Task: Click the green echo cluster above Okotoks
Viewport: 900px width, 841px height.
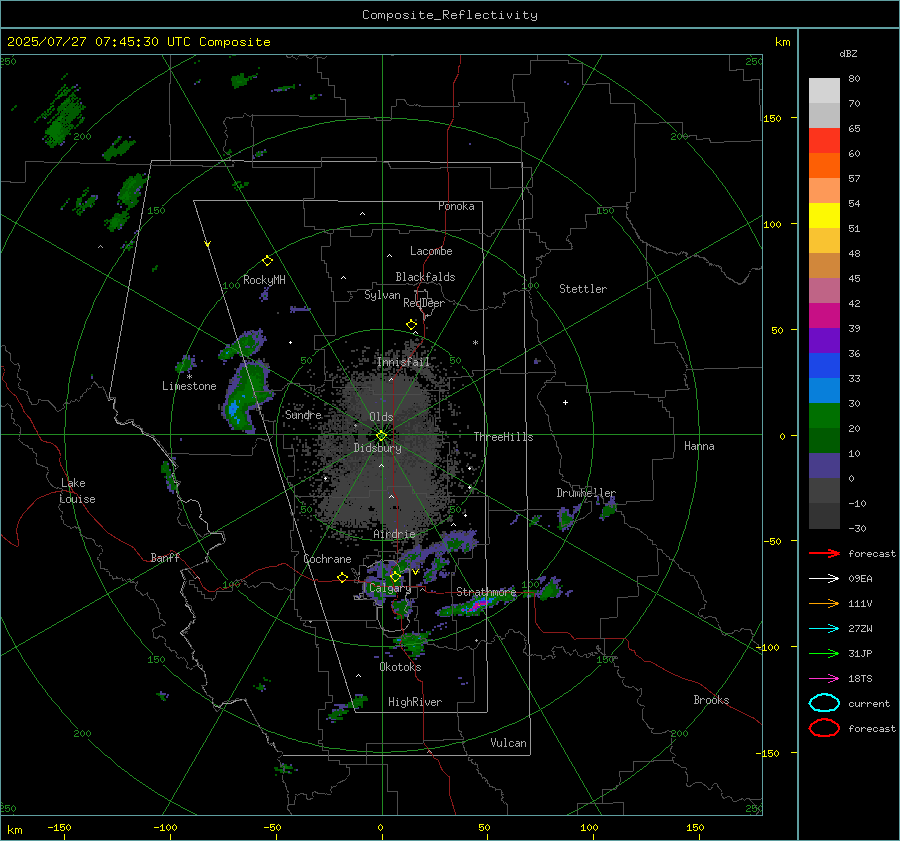Action: pos(413,643)
